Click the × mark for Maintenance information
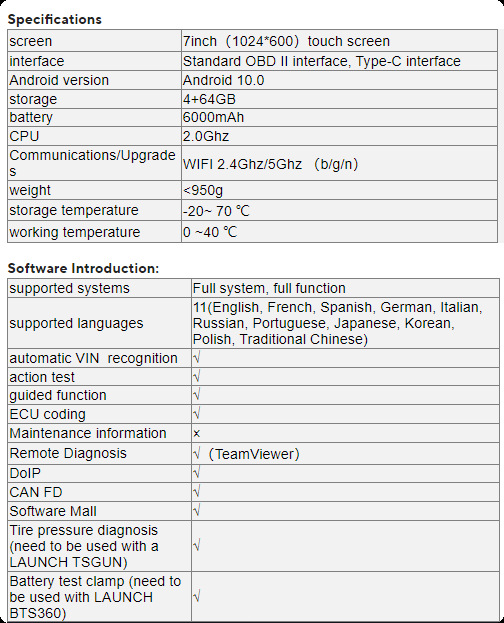 pyautogui.click(x=196, y=433)
